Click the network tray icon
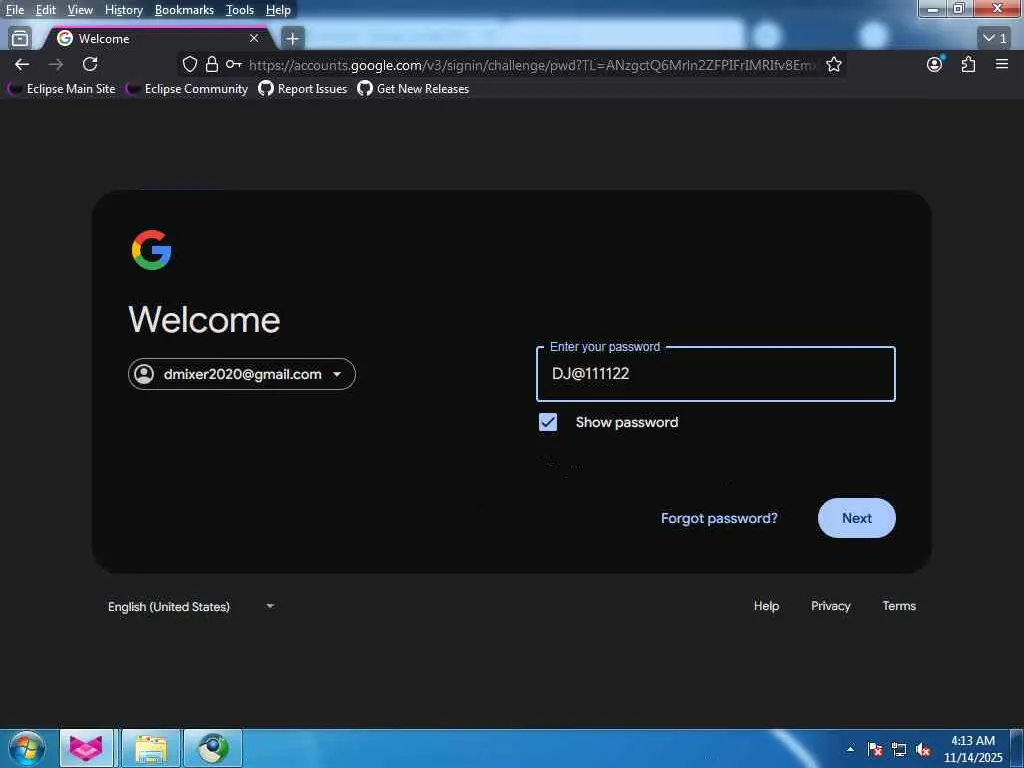This screenshot has height=768, width=1024. (899, 749)
